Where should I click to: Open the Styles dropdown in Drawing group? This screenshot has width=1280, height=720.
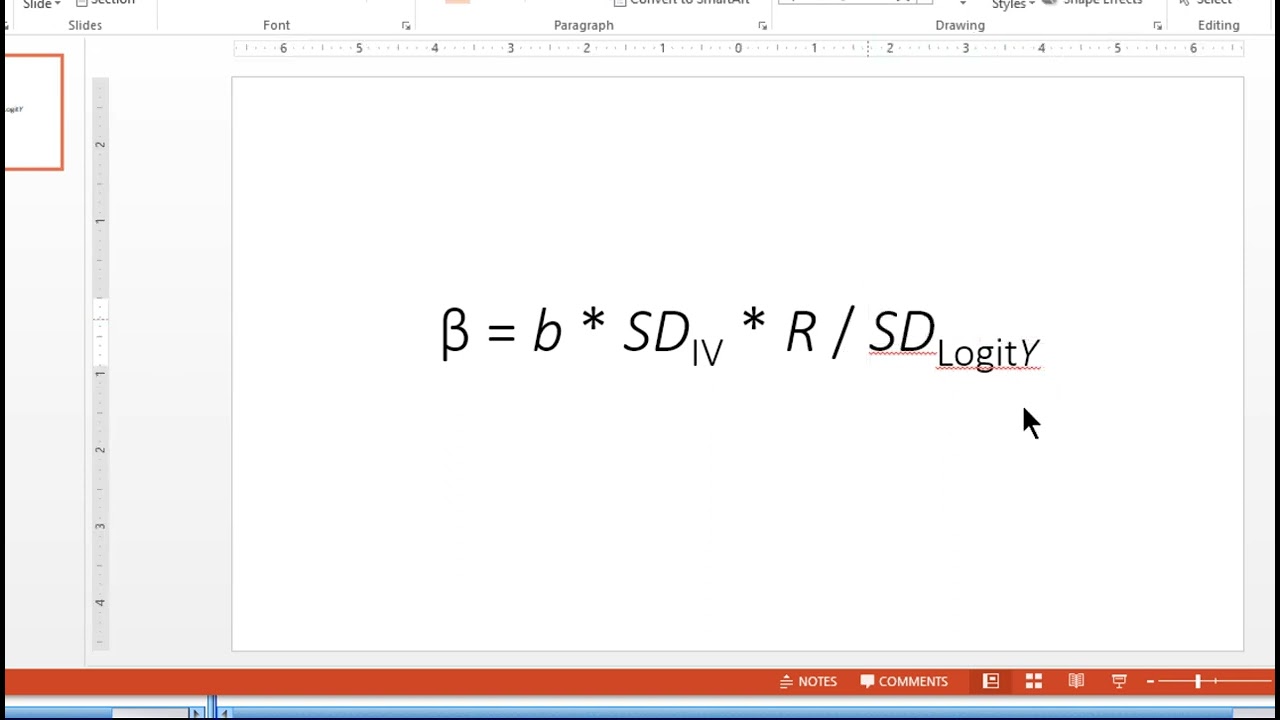pyautogui.click(x=1013, y=5)
